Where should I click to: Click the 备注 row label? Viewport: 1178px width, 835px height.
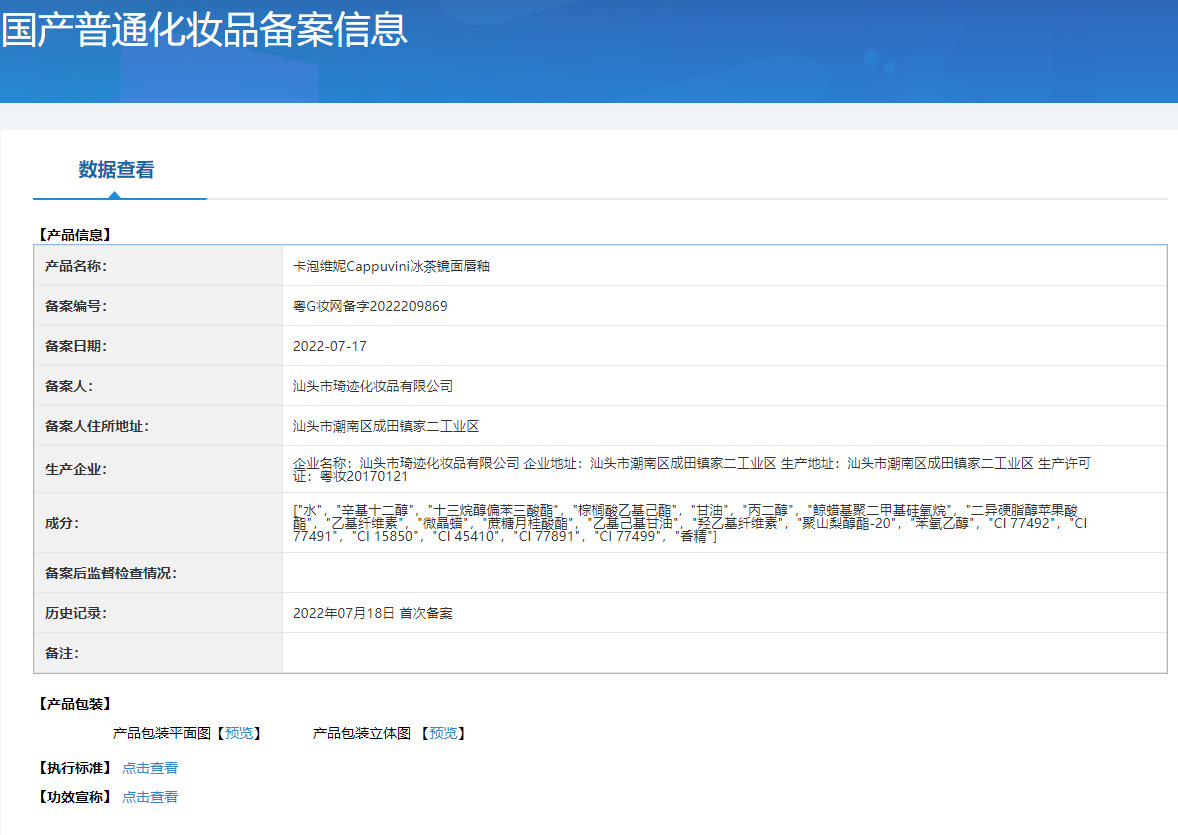click(62, 654)
